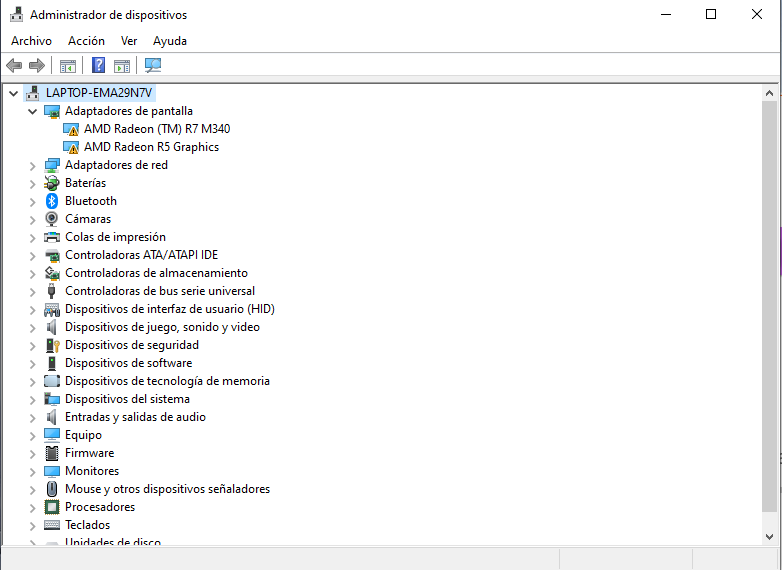Viewport: 782px width, 570px height.
Task: Open Help via the blue question mark icon
Action: tap(98, 65)
